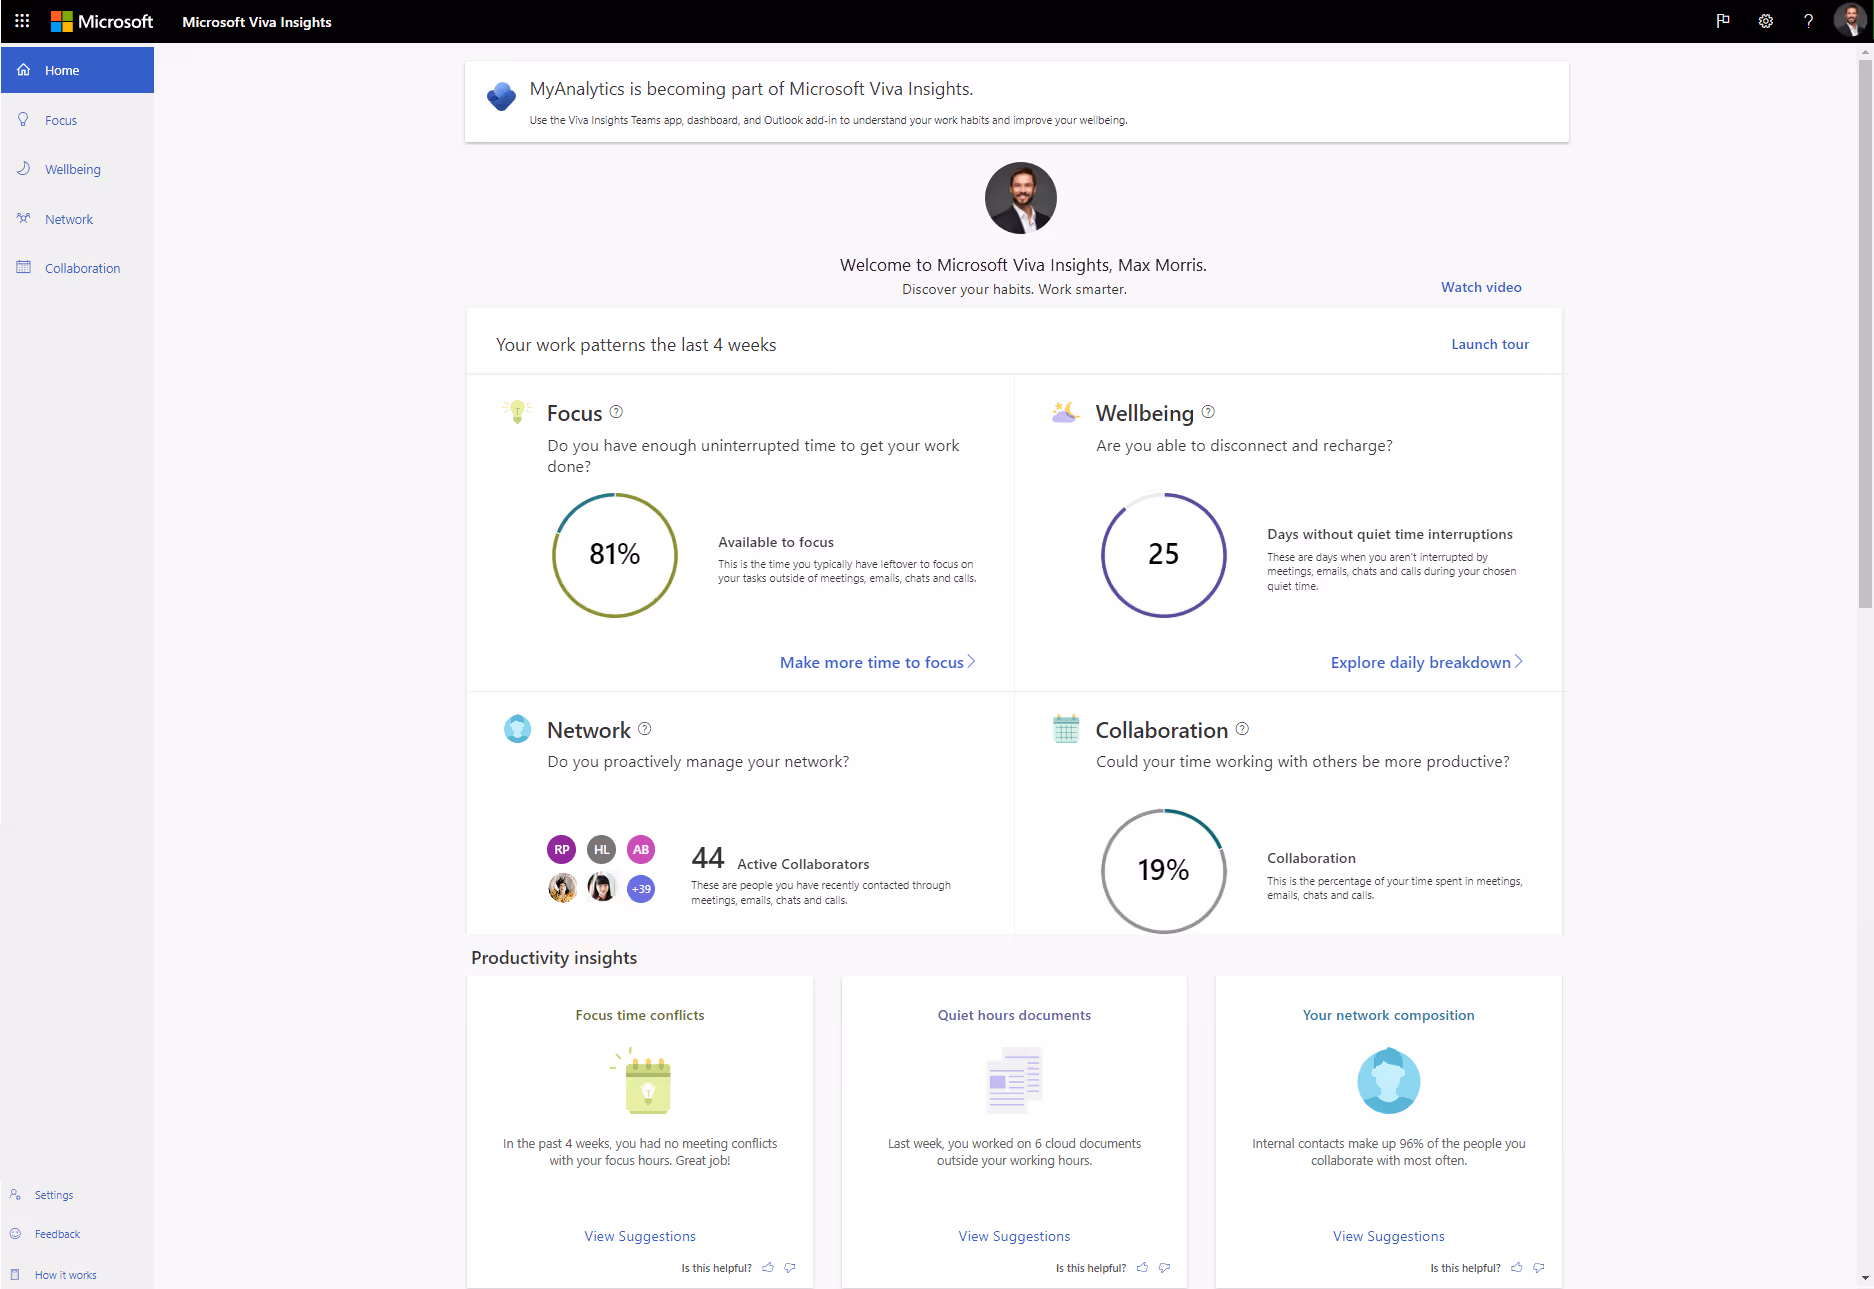Click the Quiet hours documents title

click(1014, 1015)
